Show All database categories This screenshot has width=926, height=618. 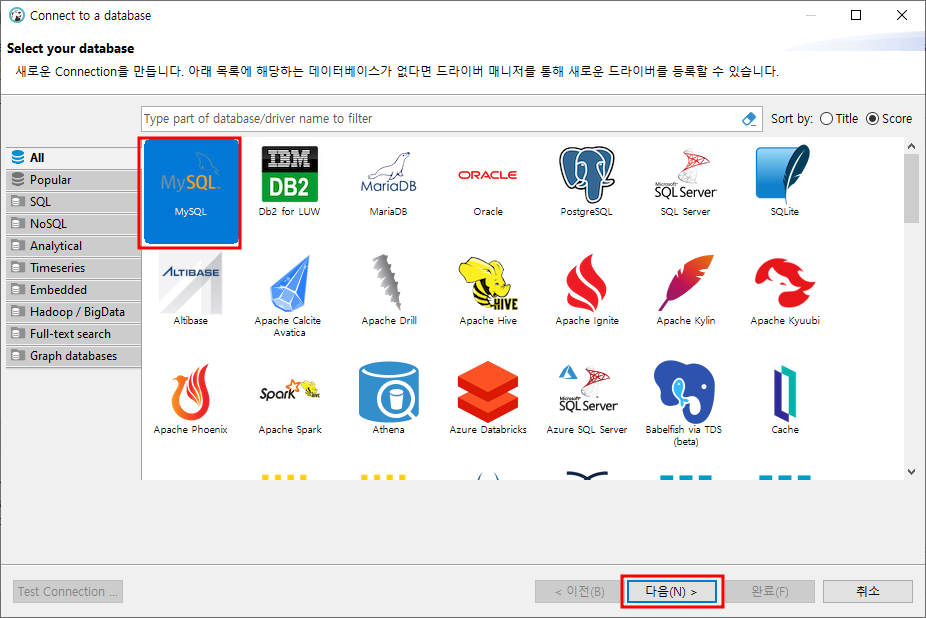click(74, 158)
